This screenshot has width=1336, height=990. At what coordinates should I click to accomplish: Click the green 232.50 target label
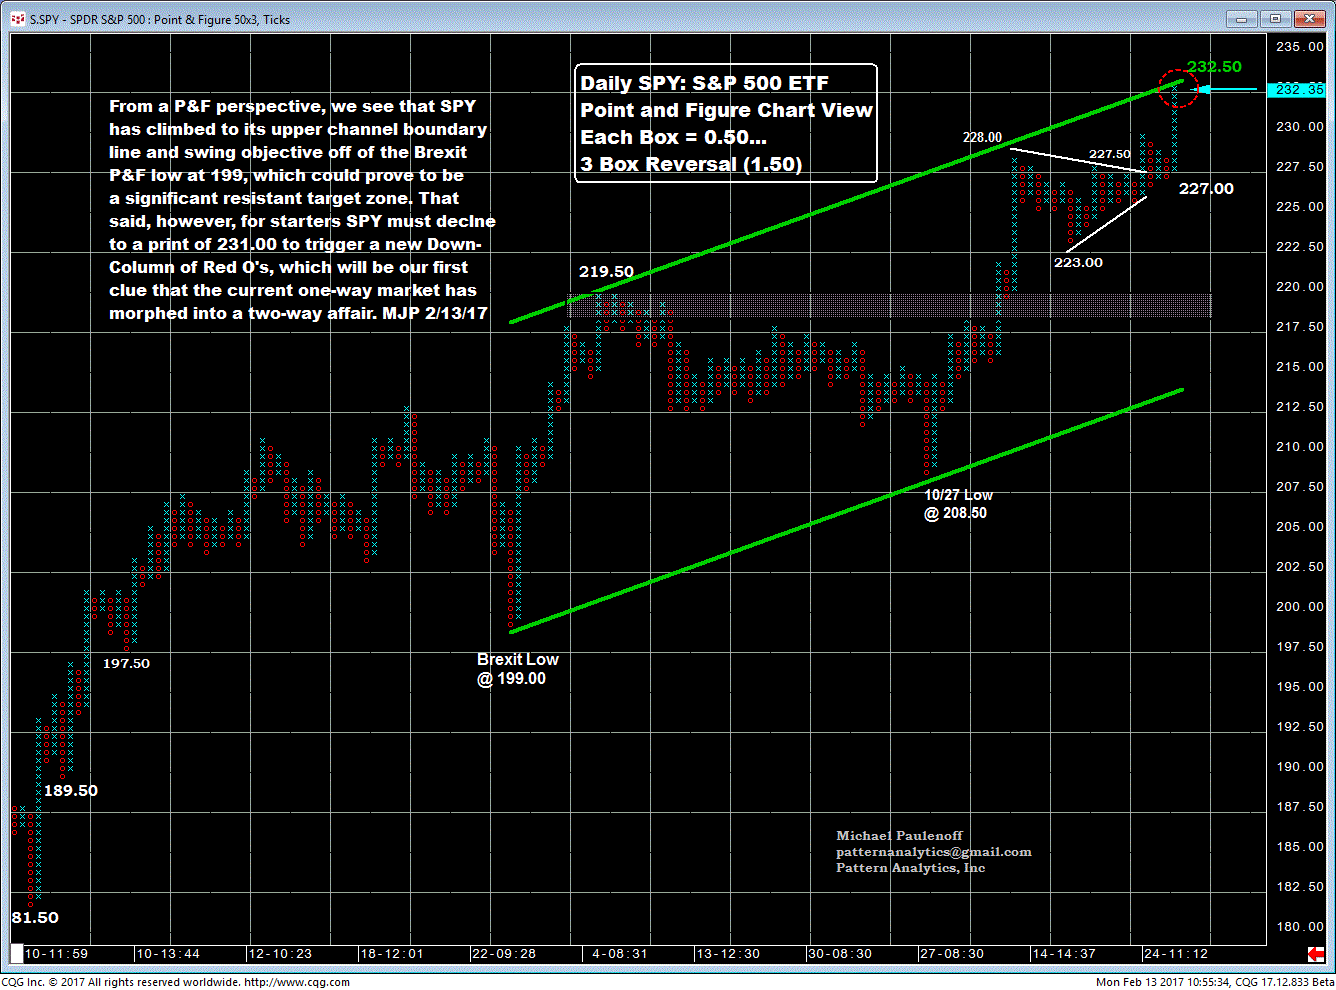1214,67
